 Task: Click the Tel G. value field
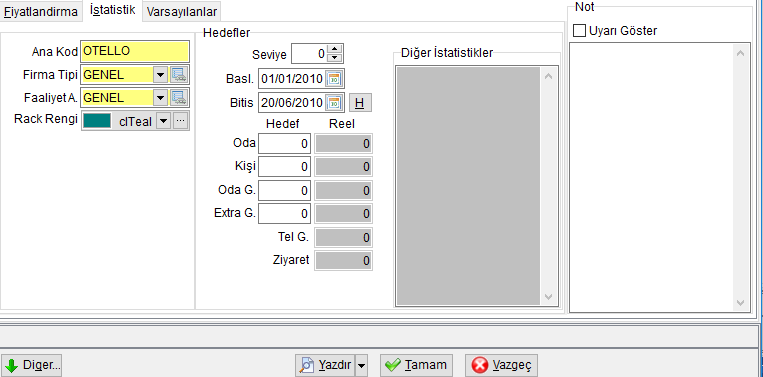click(x=344, y=237)
